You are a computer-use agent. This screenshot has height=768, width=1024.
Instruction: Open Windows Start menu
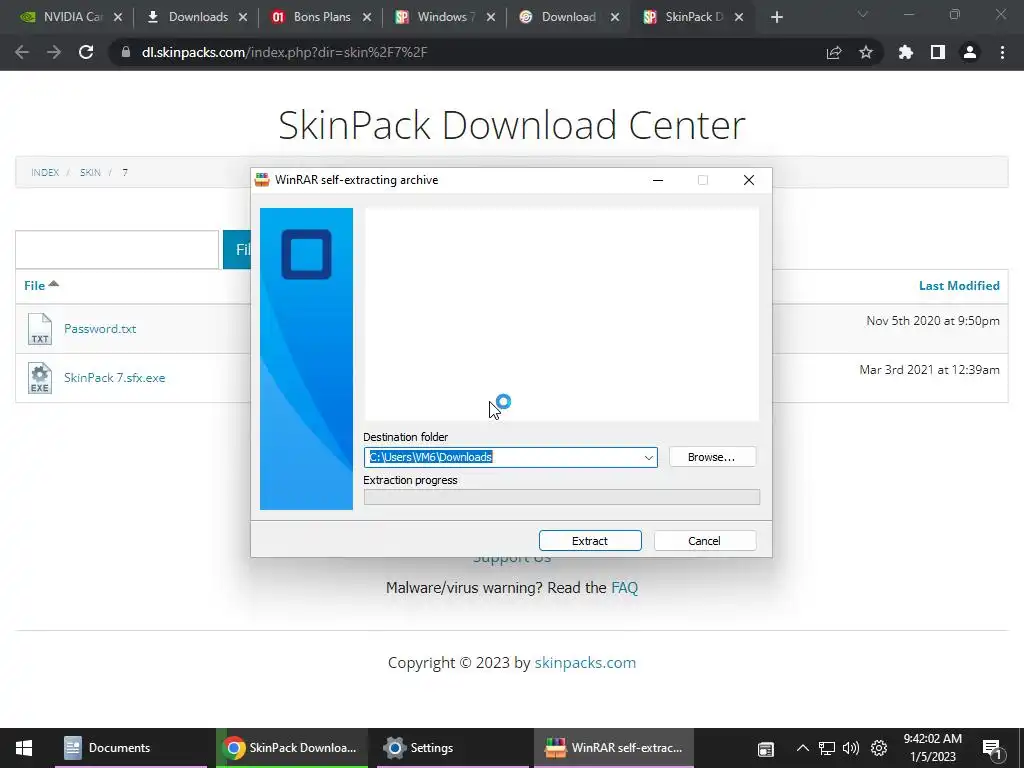24,748
